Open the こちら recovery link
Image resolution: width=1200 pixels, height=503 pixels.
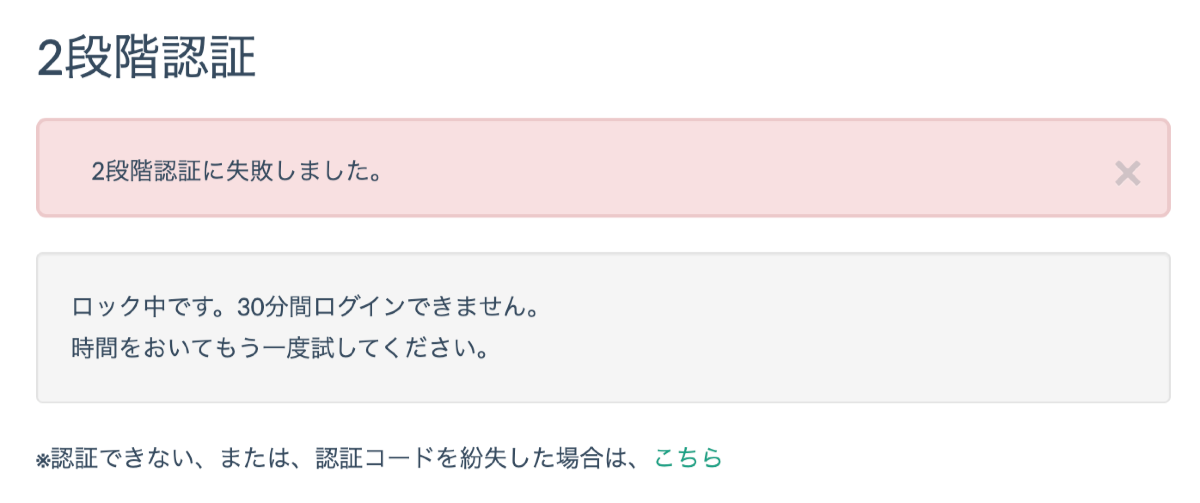[x=688, y=458]
